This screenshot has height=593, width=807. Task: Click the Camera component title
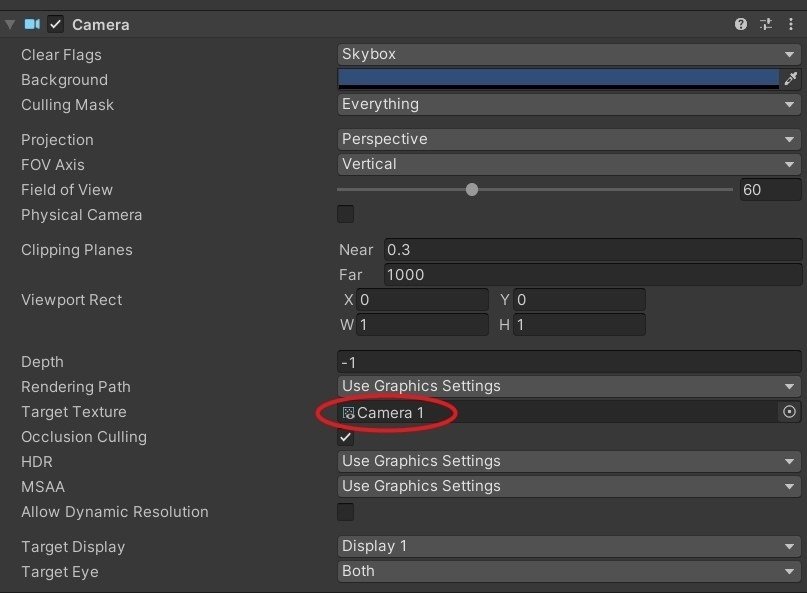pos(101,25)
